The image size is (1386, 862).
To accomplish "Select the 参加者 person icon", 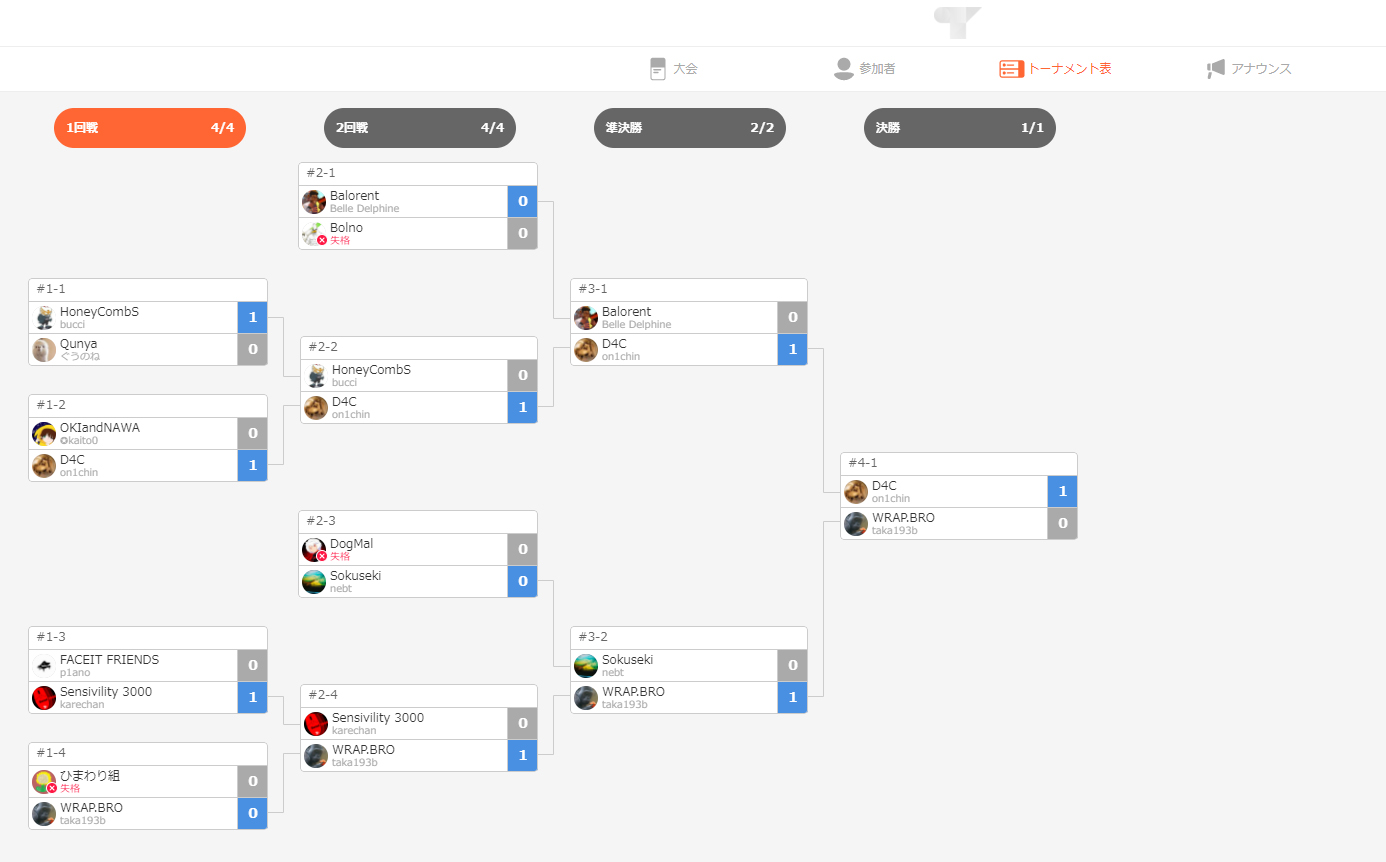I will (x=843, y=69).
